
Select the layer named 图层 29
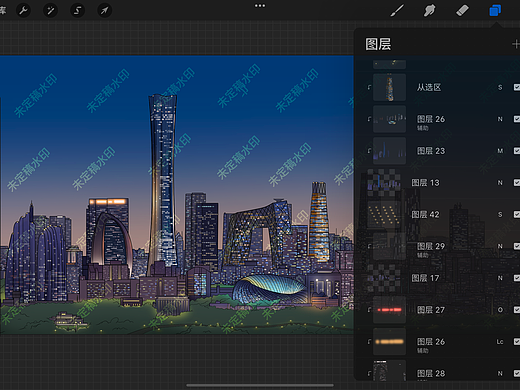[x=431, y=246]
